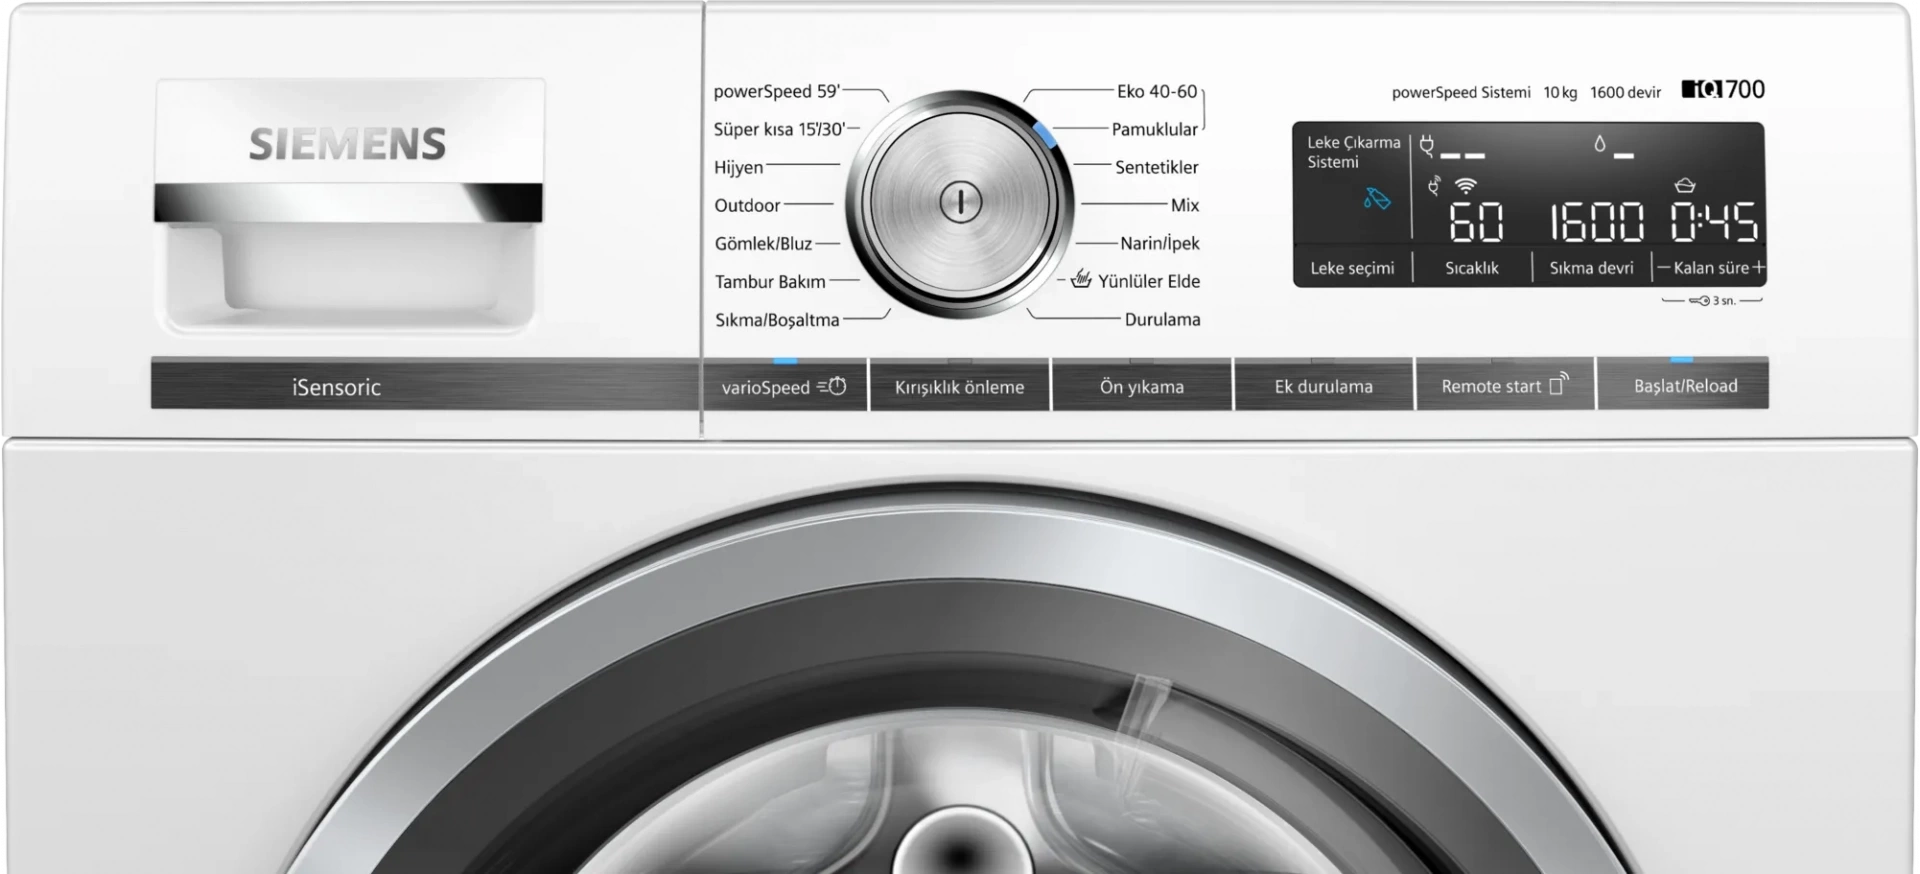The width and height of the screenshot is (1920, 874).
Task: Click the blue indicator mark on the dial
Action: (1045, 134)
